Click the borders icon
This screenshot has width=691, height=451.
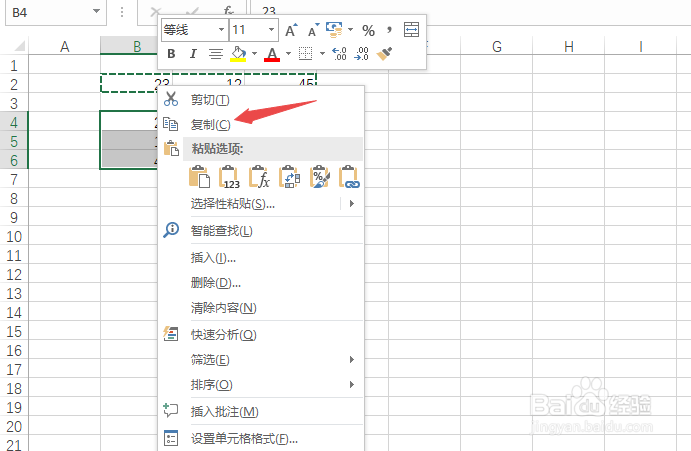pyautogui.click(x=305, y=54)
